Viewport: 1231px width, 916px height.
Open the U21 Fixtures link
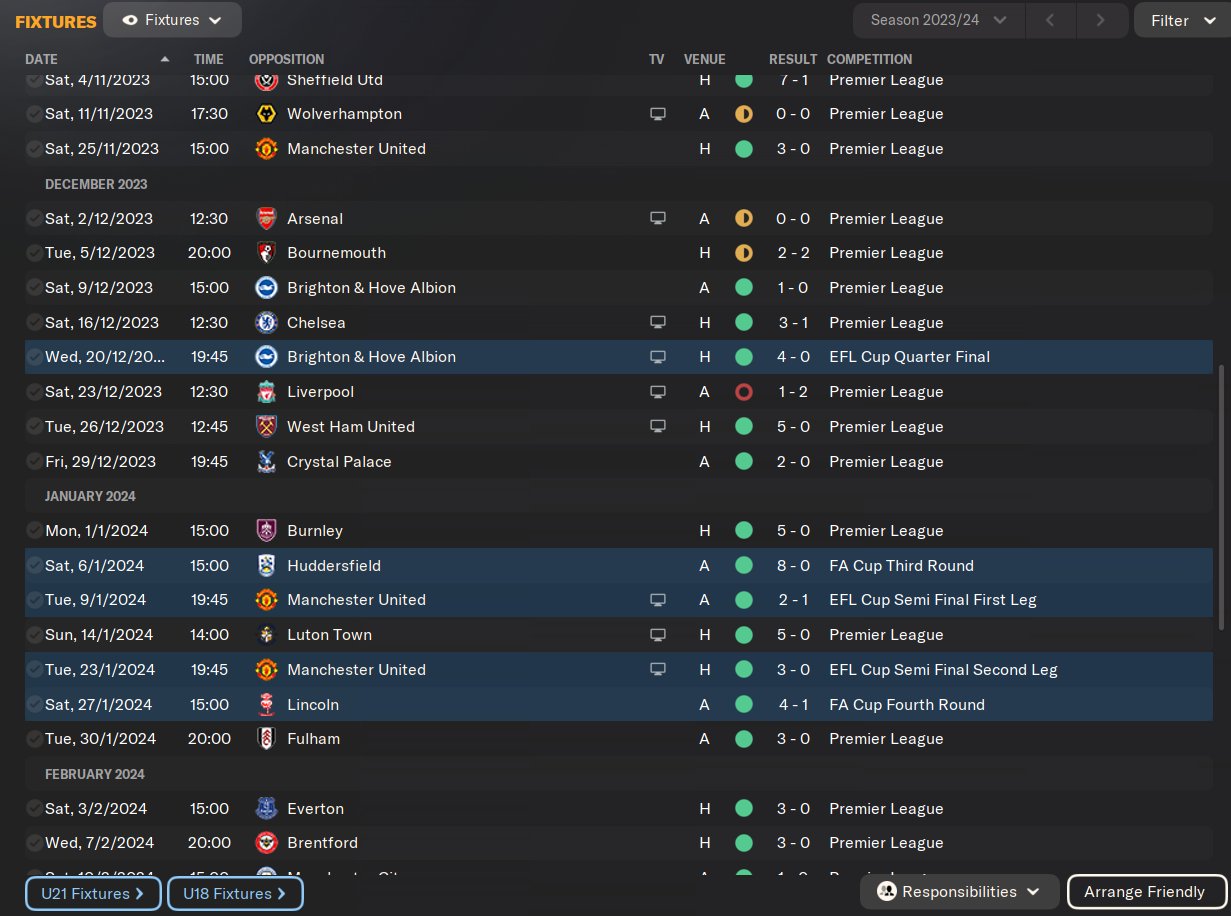[x=93, y=893]
